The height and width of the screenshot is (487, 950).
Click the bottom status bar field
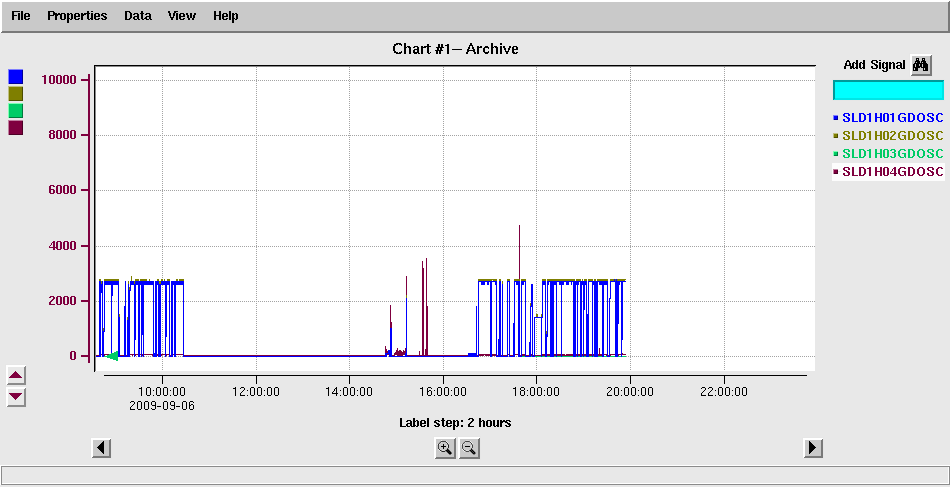tap(474, 475)
